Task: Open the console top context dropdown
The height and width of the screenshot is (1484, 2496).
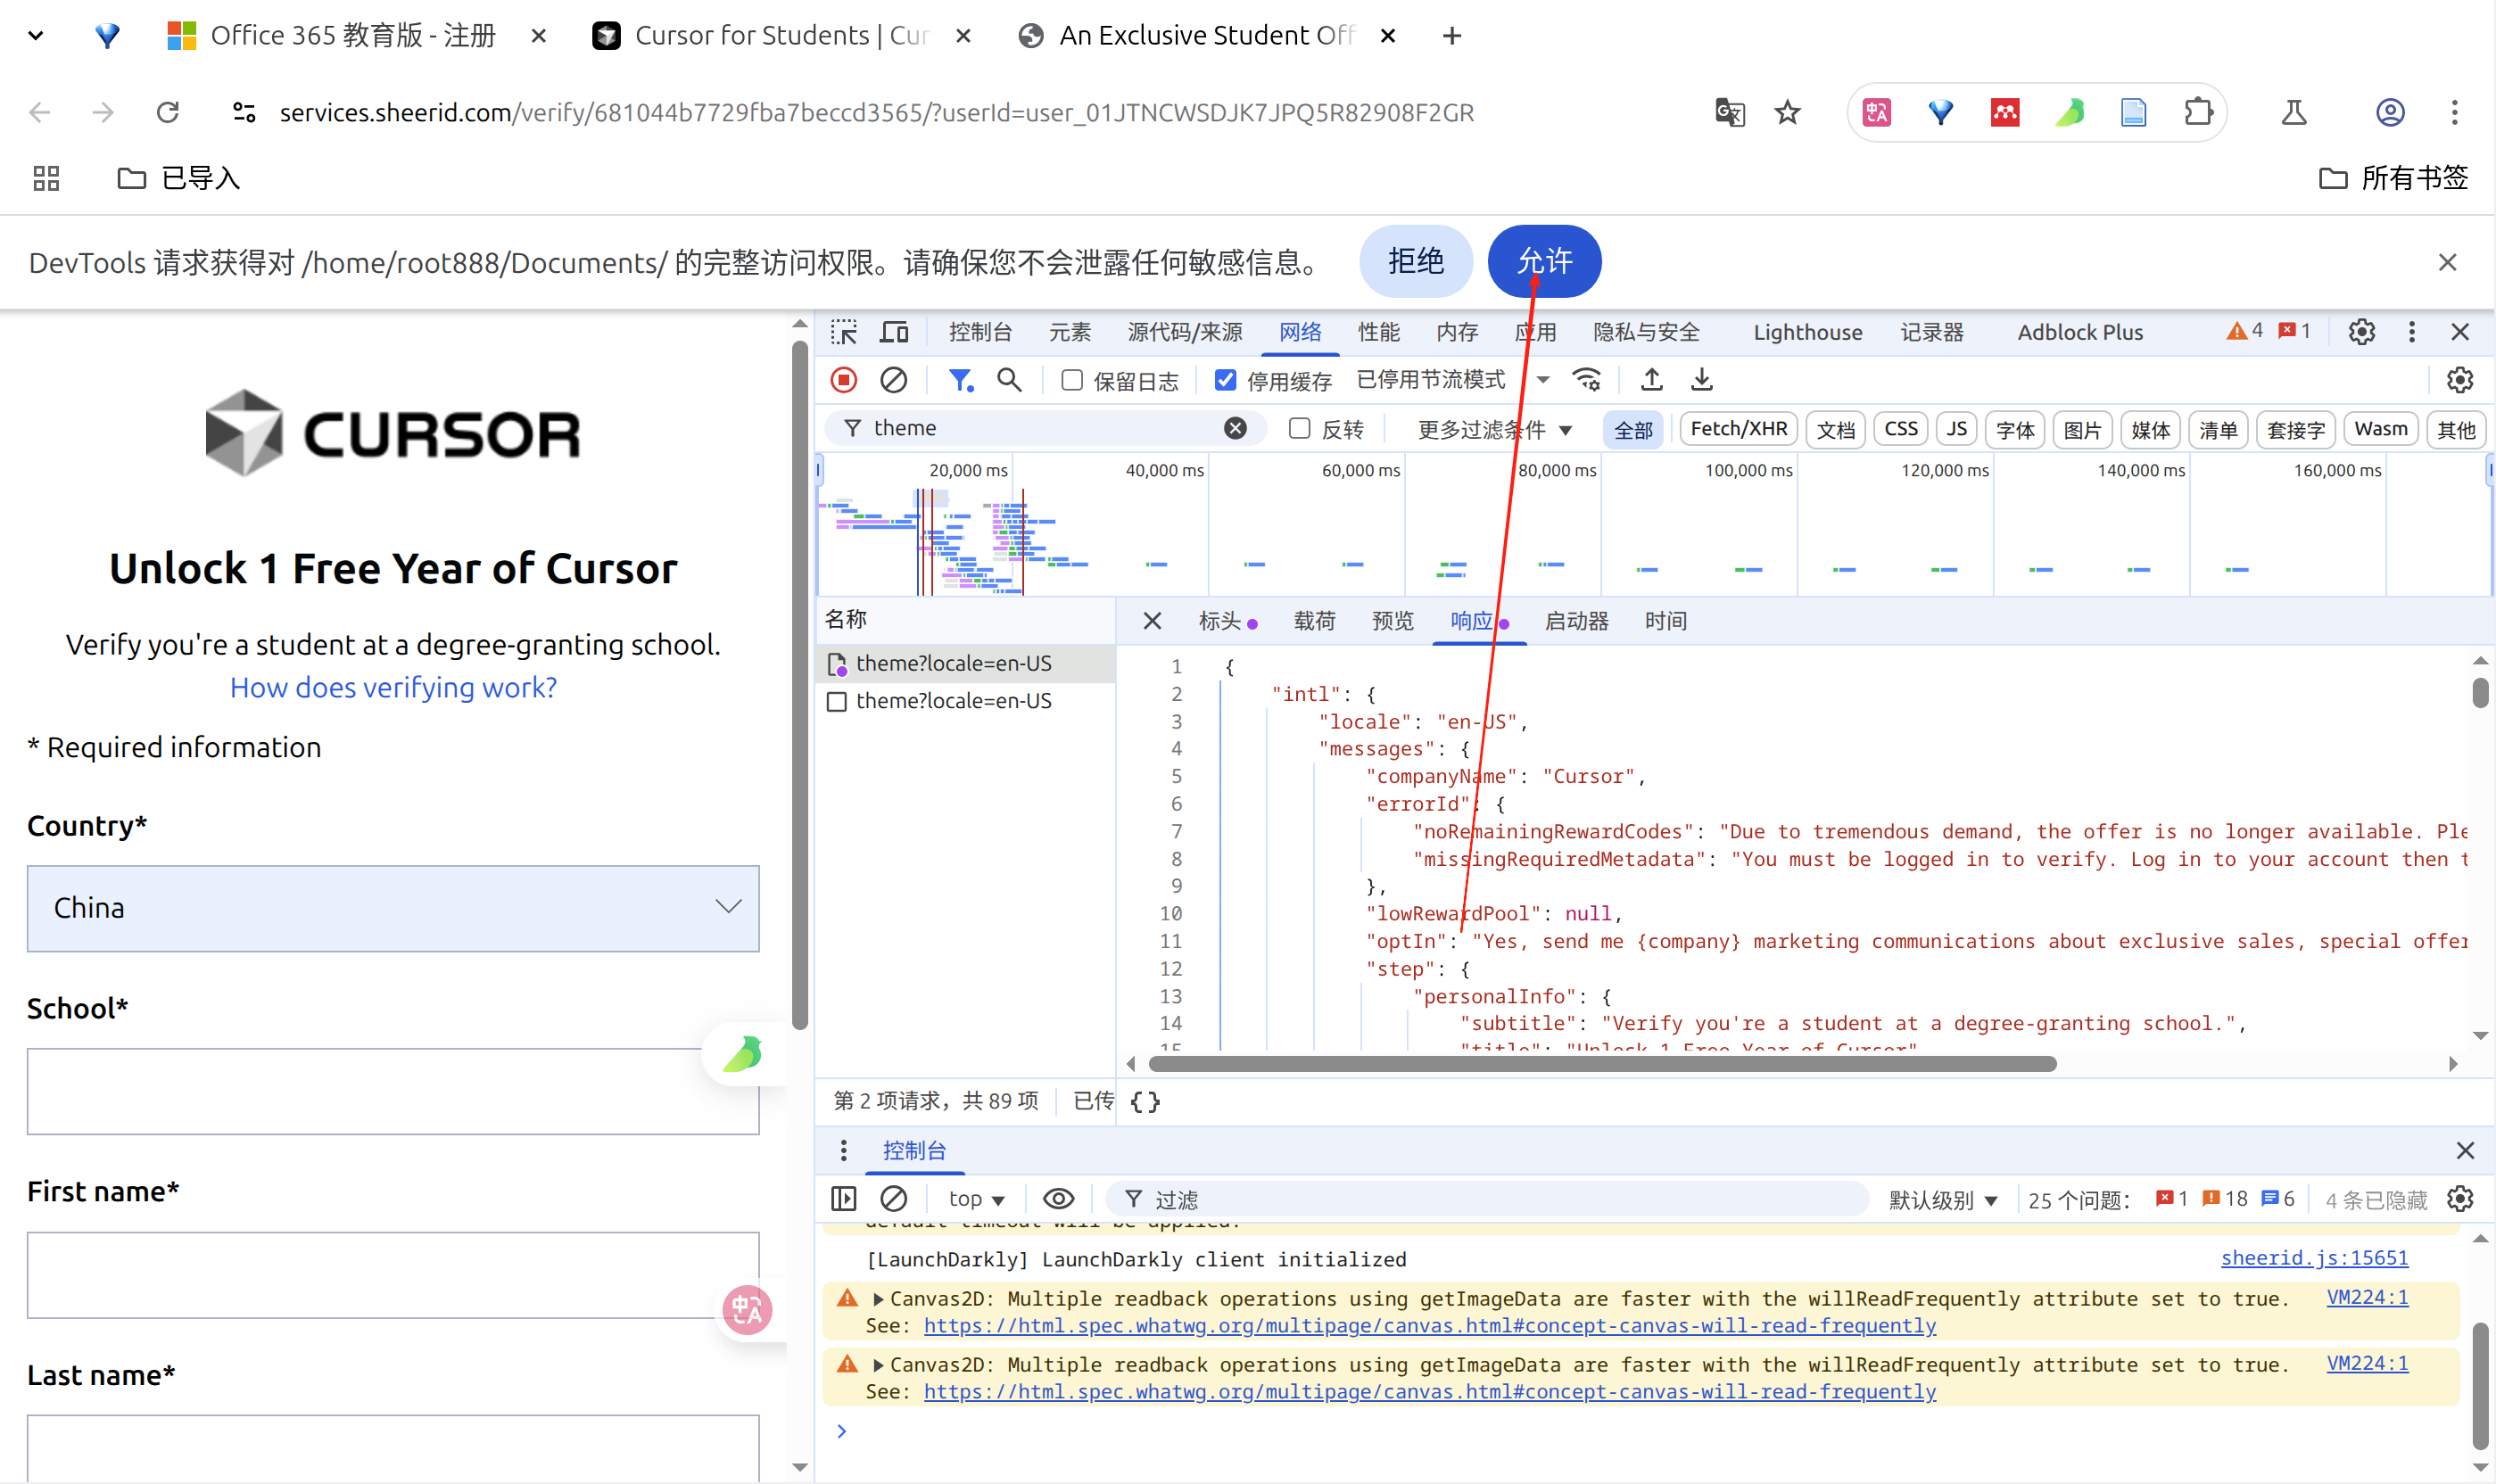Action: (x=976, y=1199)
